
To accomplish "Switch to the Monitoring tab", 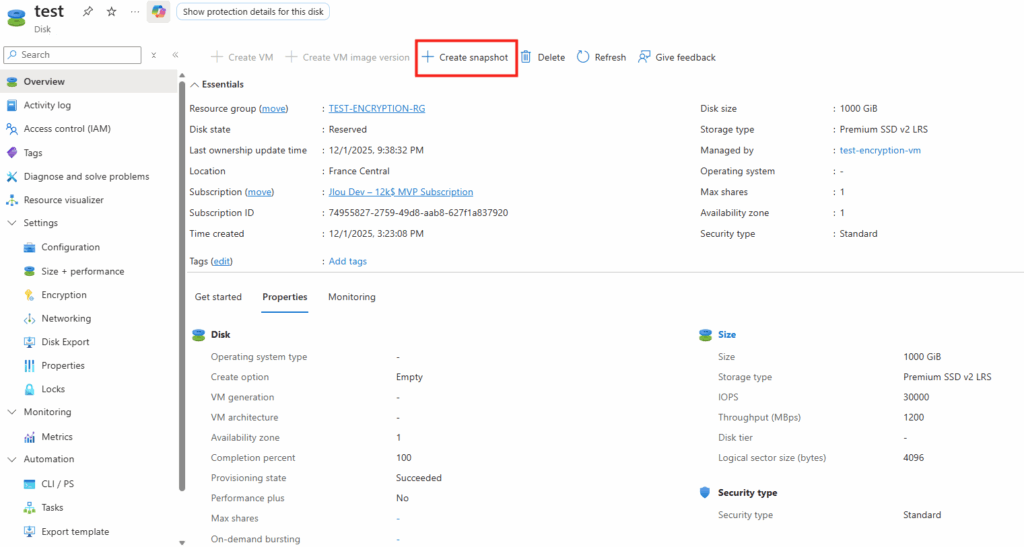I will [351, 297].
